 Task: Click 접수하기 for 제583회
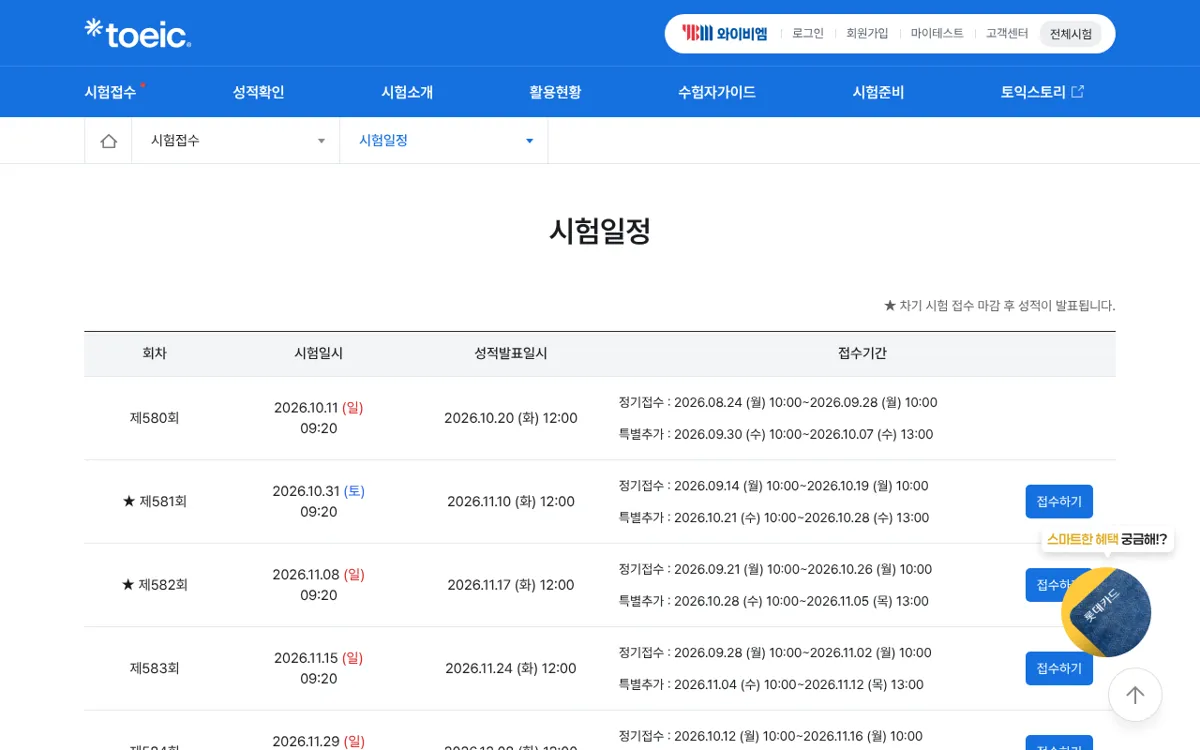point(1059,668)
